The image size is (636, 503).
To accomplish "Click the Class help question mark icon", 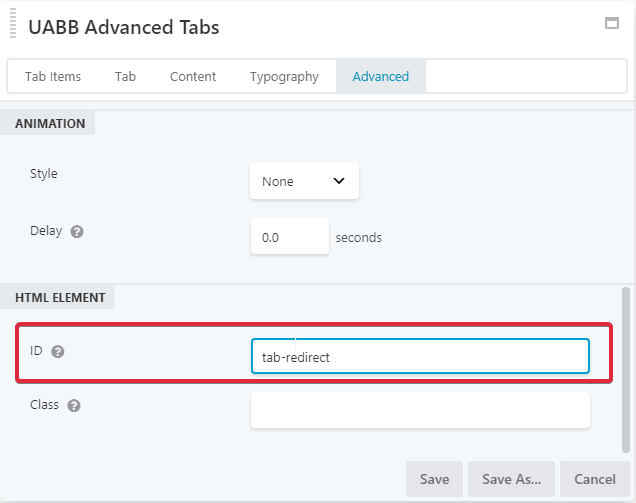I will tap(74, 406).
